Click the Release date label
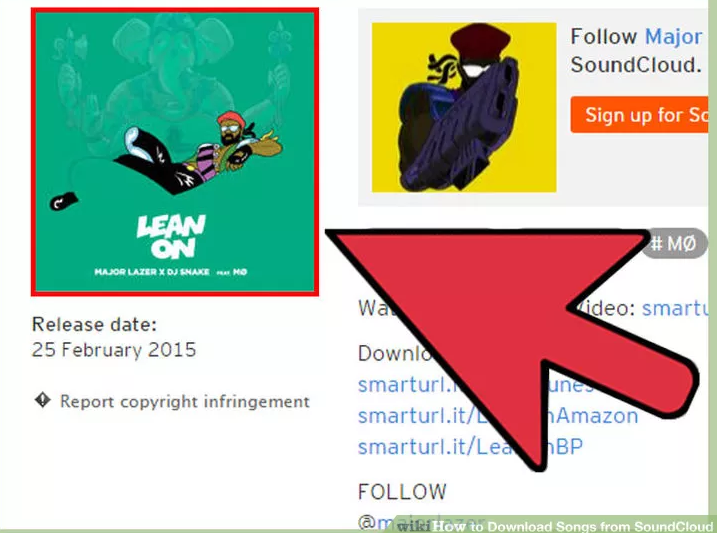 [94, 325]
